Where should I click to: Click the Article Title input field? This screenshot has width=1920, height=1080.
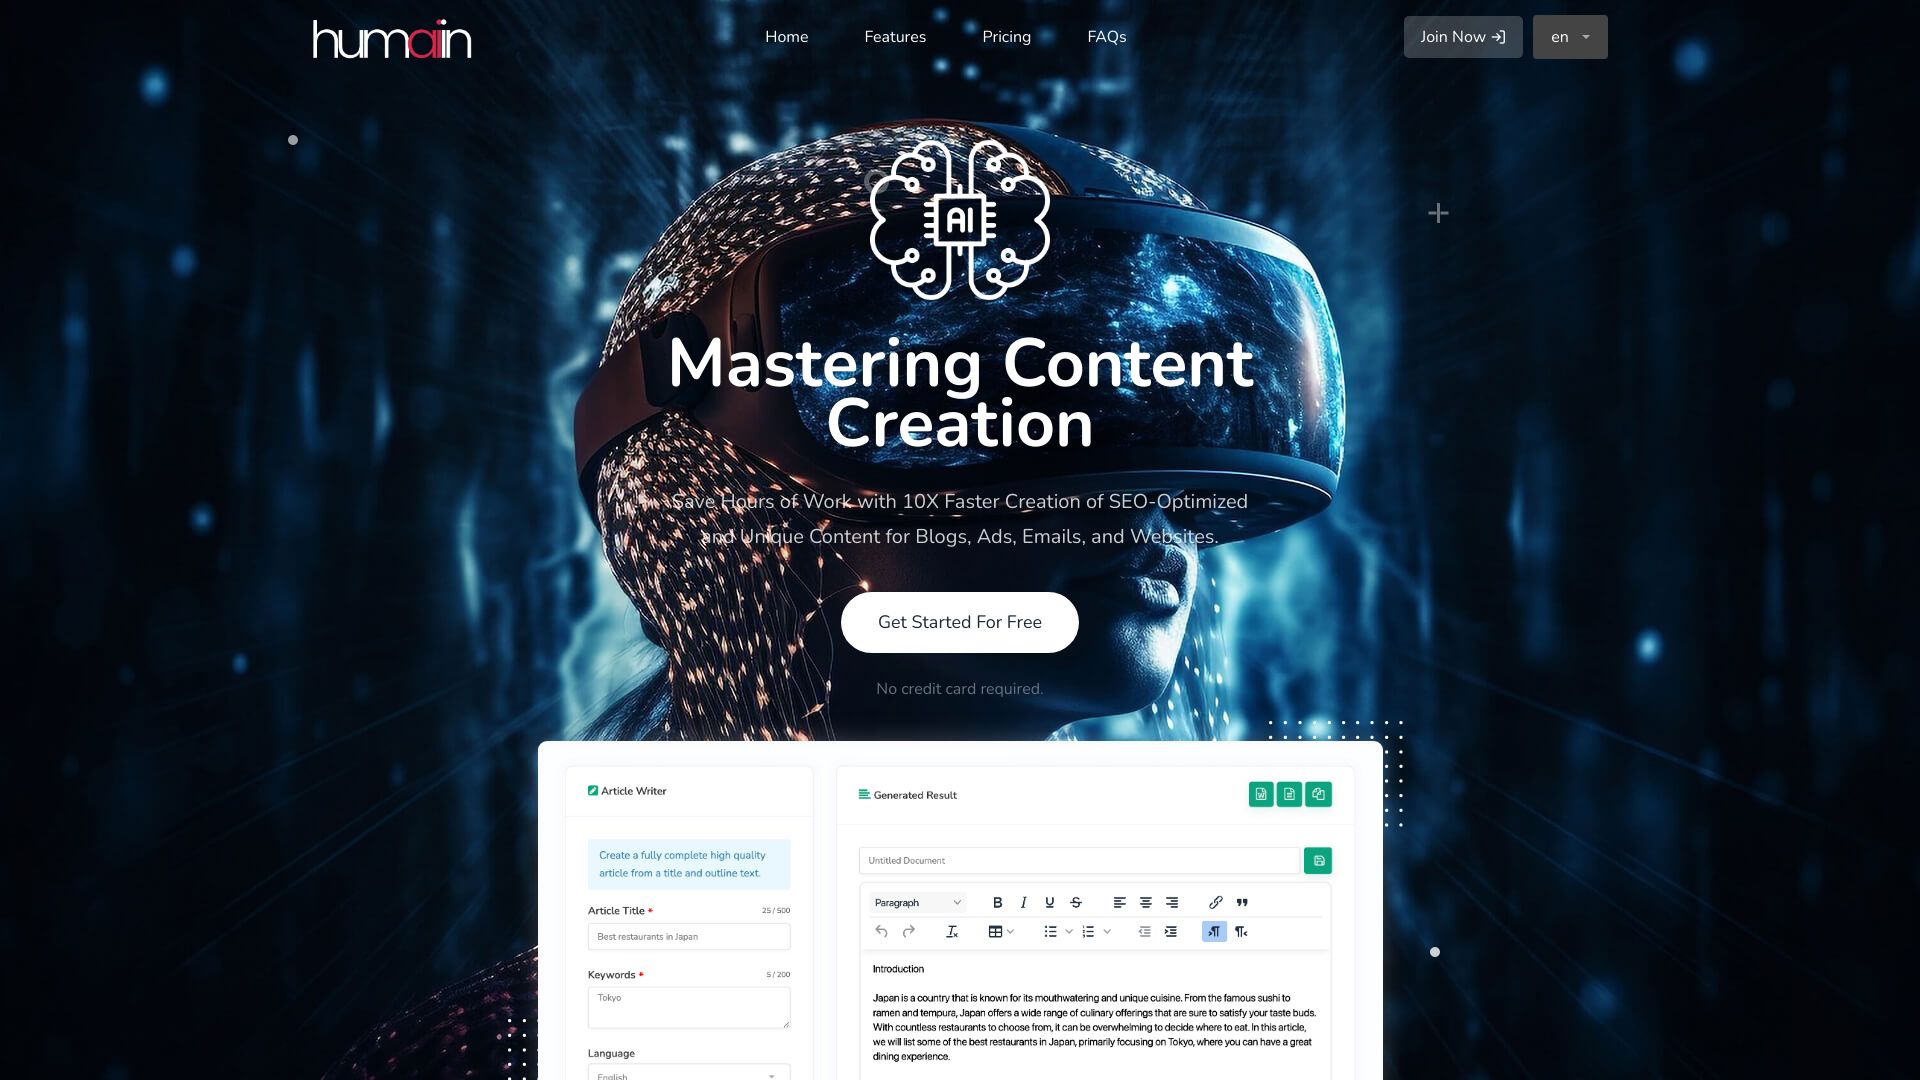688,935
